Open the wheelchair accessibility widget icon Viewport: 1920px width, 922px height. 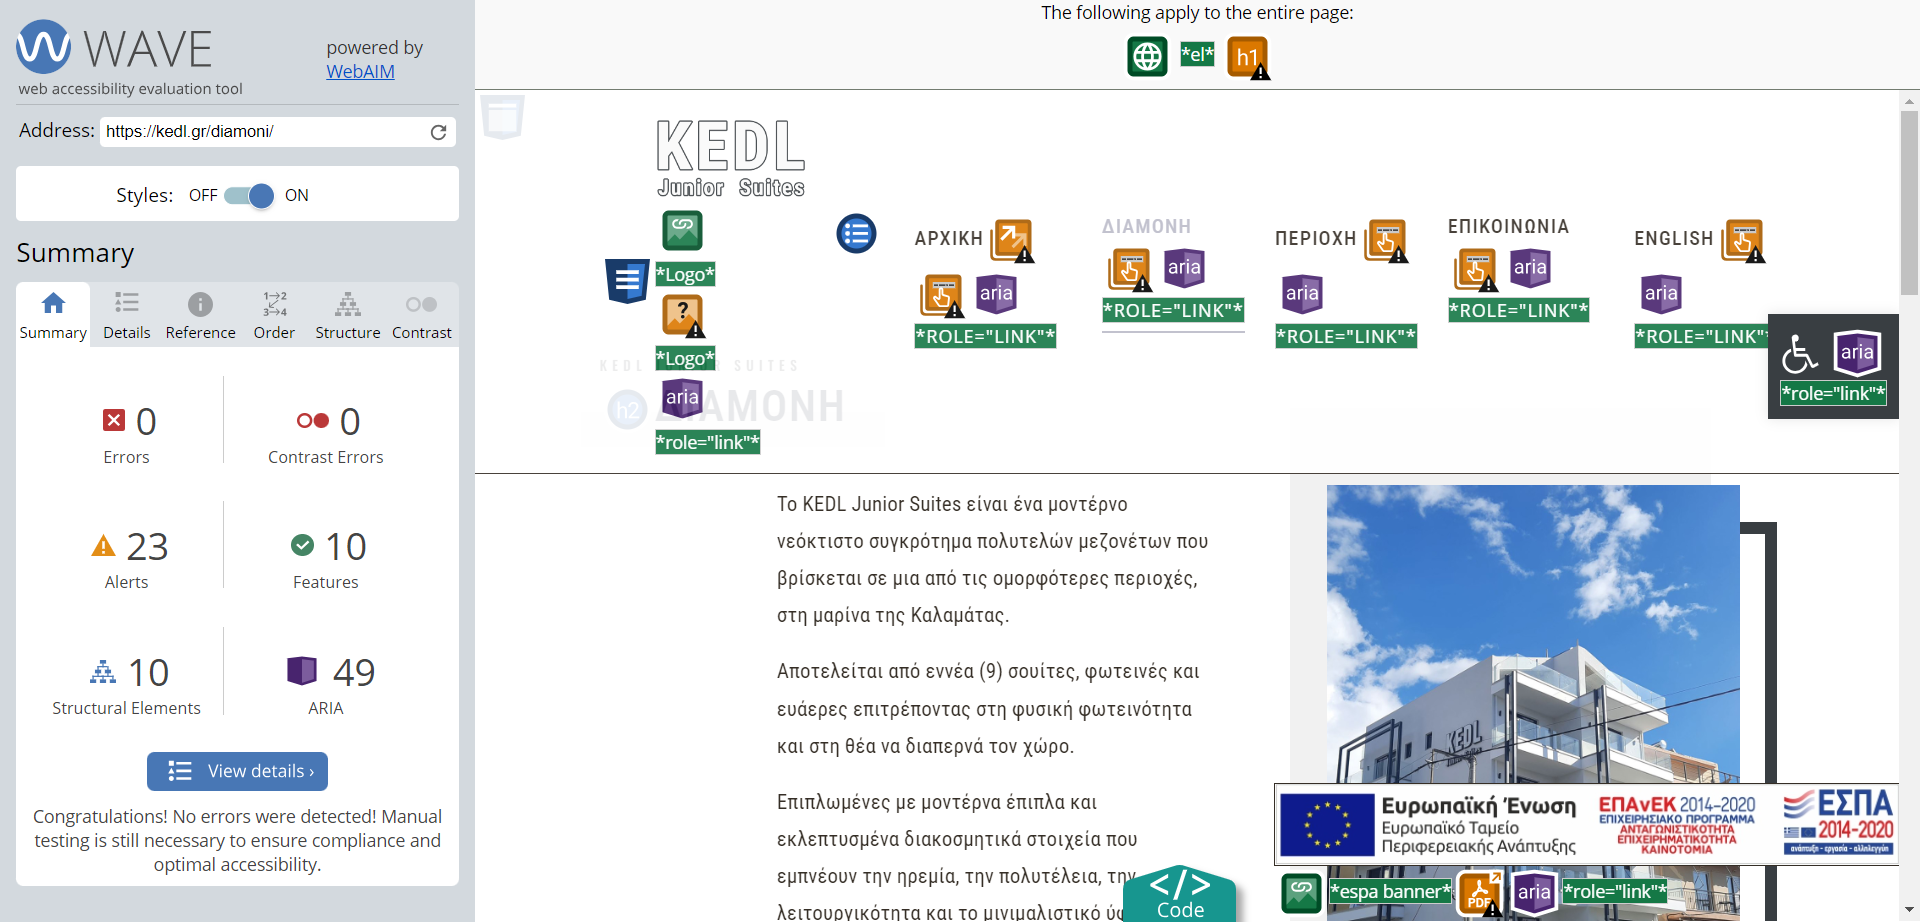pos(1800,353)
